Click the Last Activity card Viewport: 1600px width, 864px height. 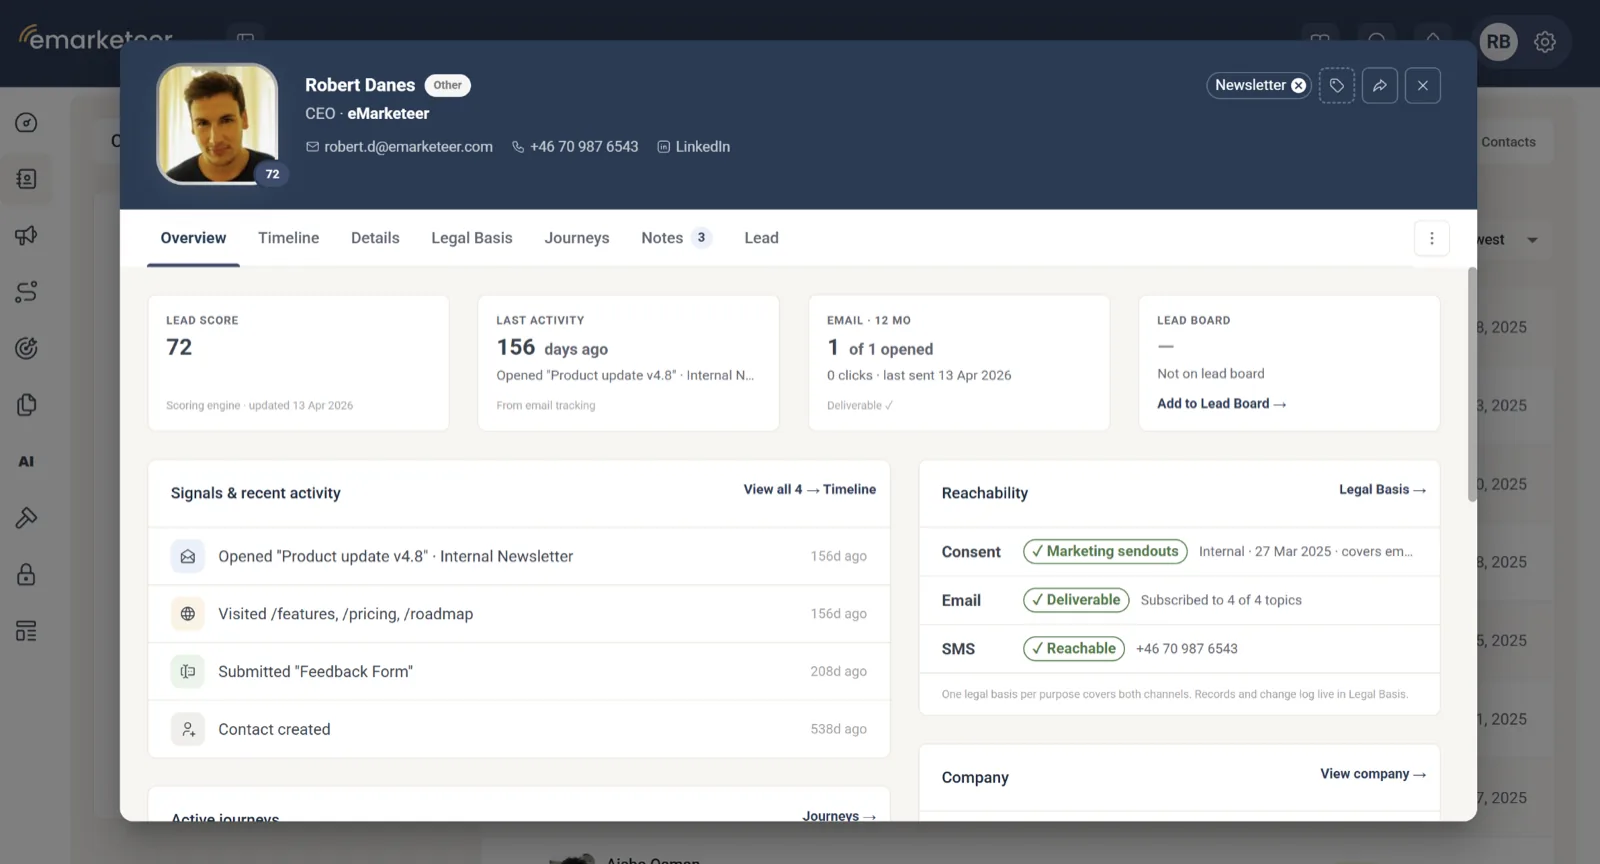[x=628, y=363]
